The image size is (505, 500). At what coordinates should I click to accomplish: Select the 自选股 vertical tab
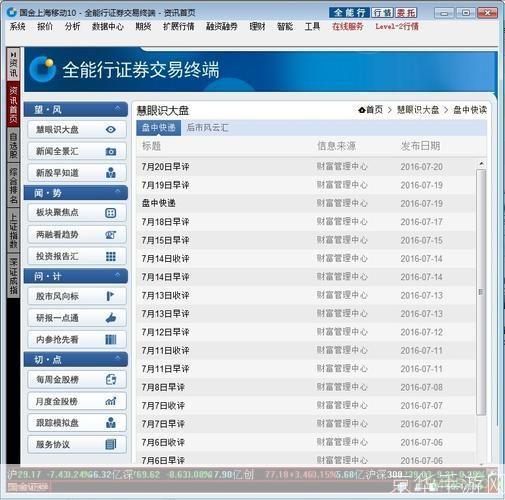(x=13, y=145)
